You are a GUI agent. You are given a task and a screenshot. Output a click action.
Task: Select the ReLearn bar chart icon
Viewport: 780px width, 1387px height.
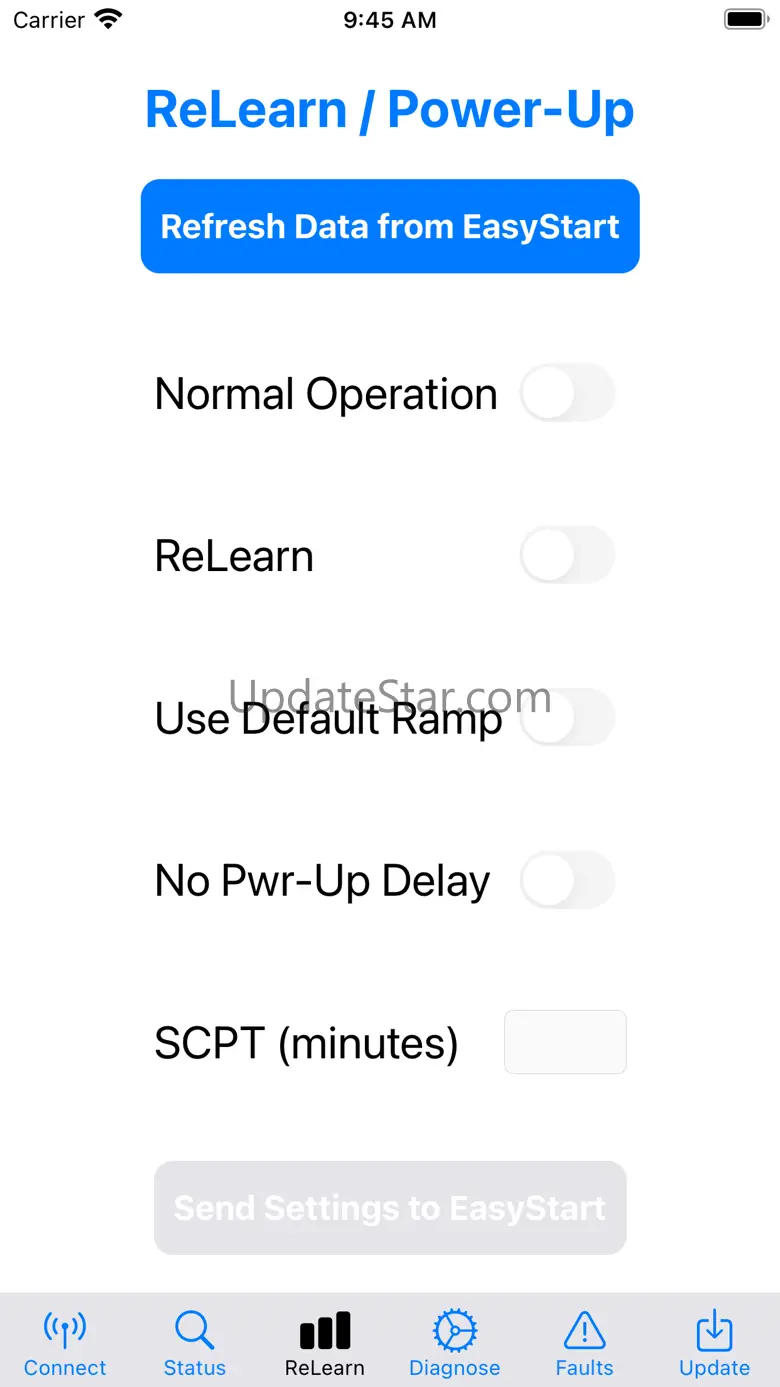325,1330
